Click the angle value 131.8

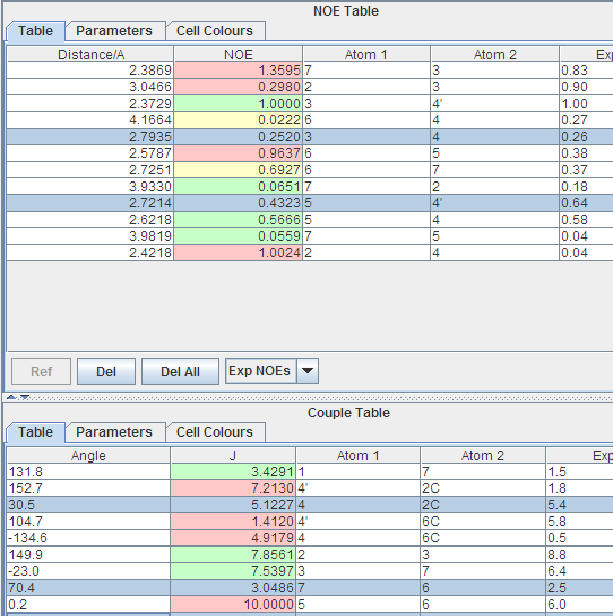89,472
